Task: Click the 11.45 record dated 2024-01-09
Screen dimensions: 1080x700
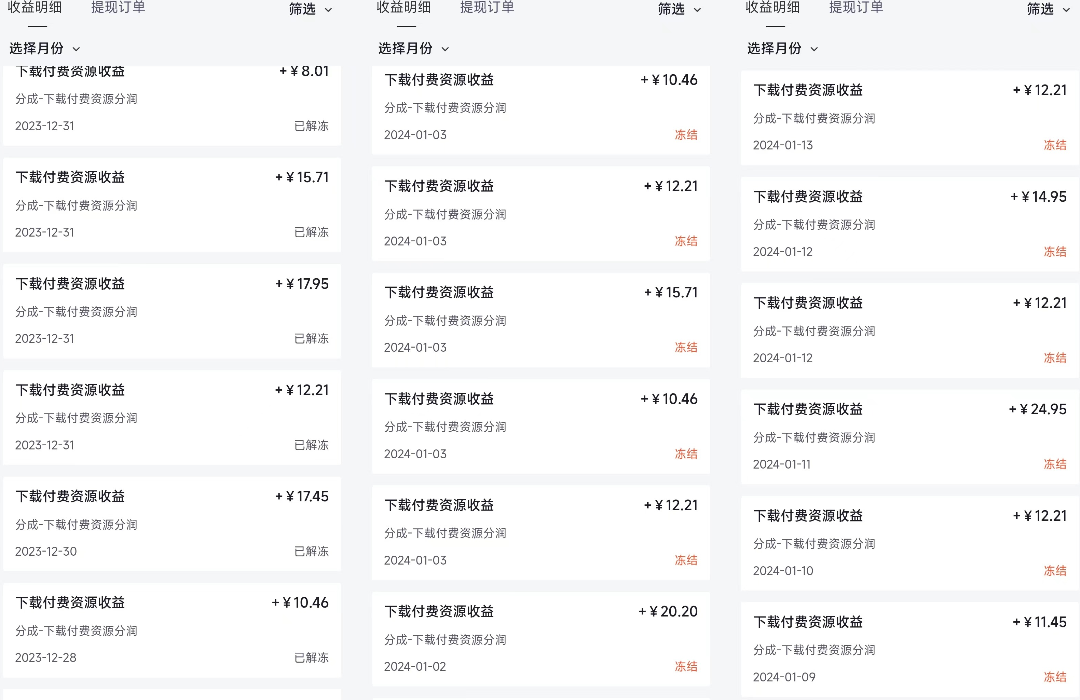Action: 900,645
